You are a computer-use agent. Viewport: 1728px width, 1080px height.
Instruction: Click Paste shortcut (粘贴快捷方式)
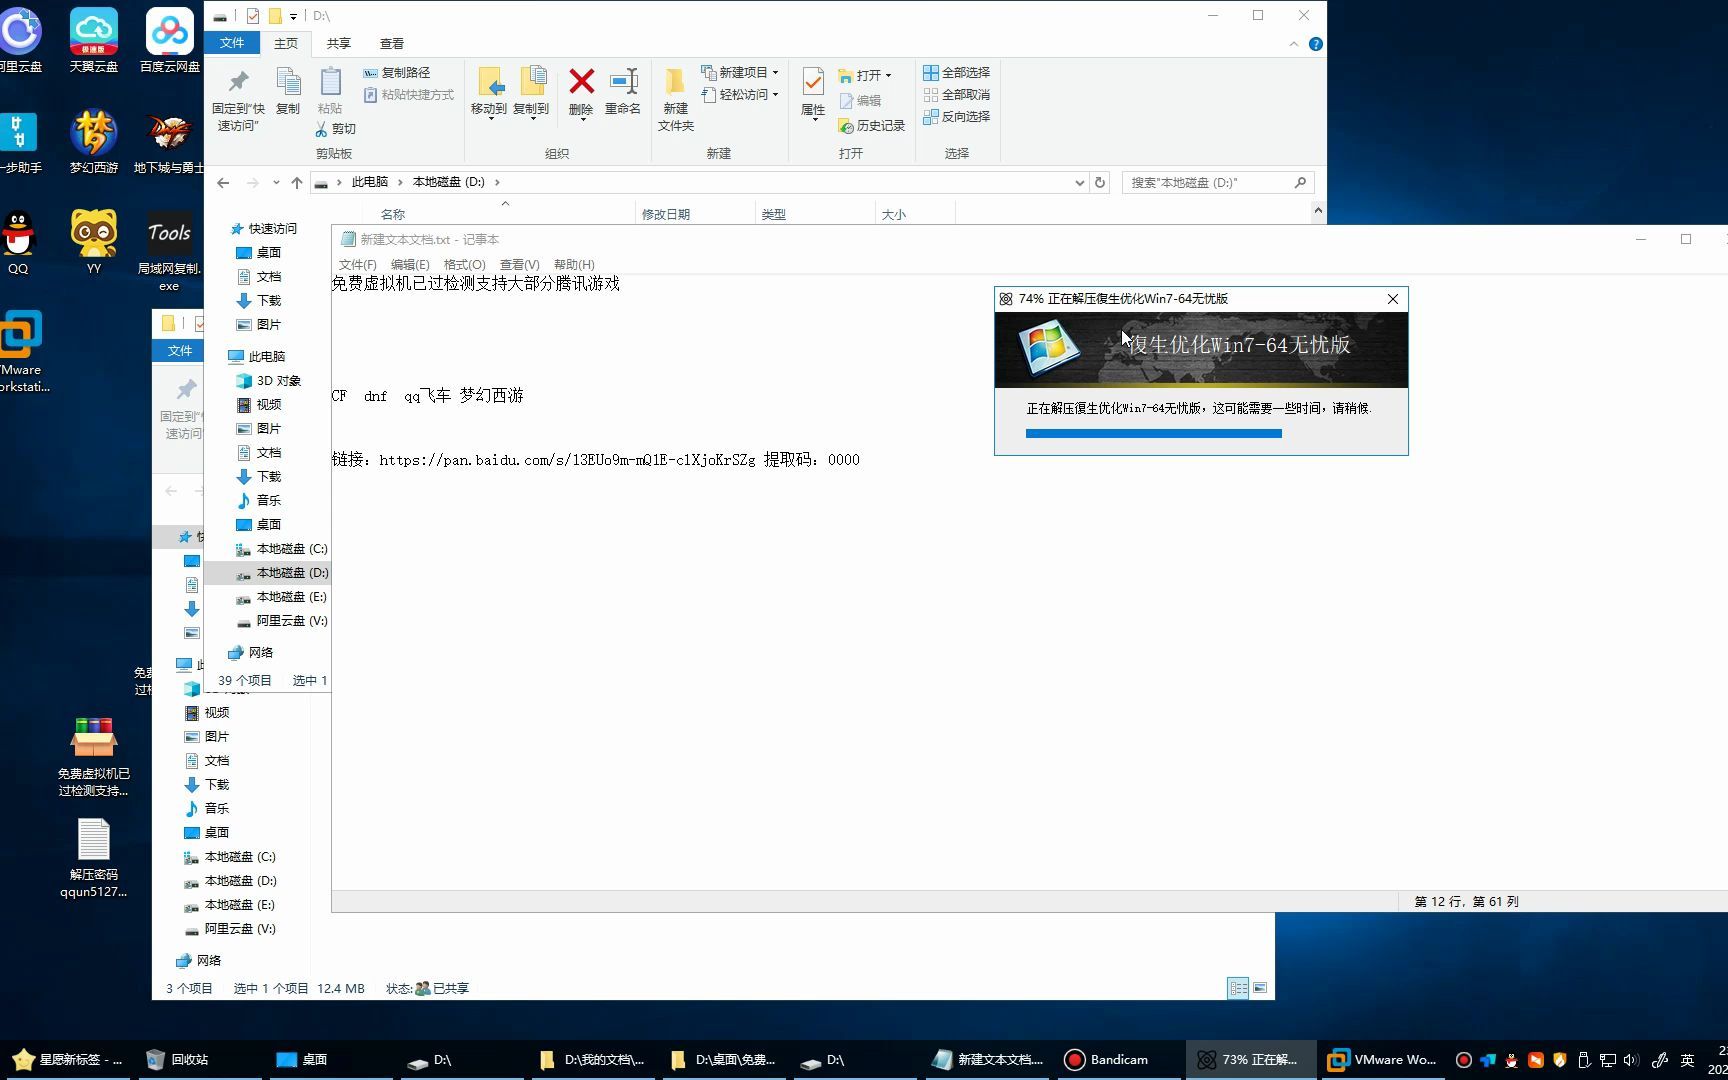click(408, 94)
